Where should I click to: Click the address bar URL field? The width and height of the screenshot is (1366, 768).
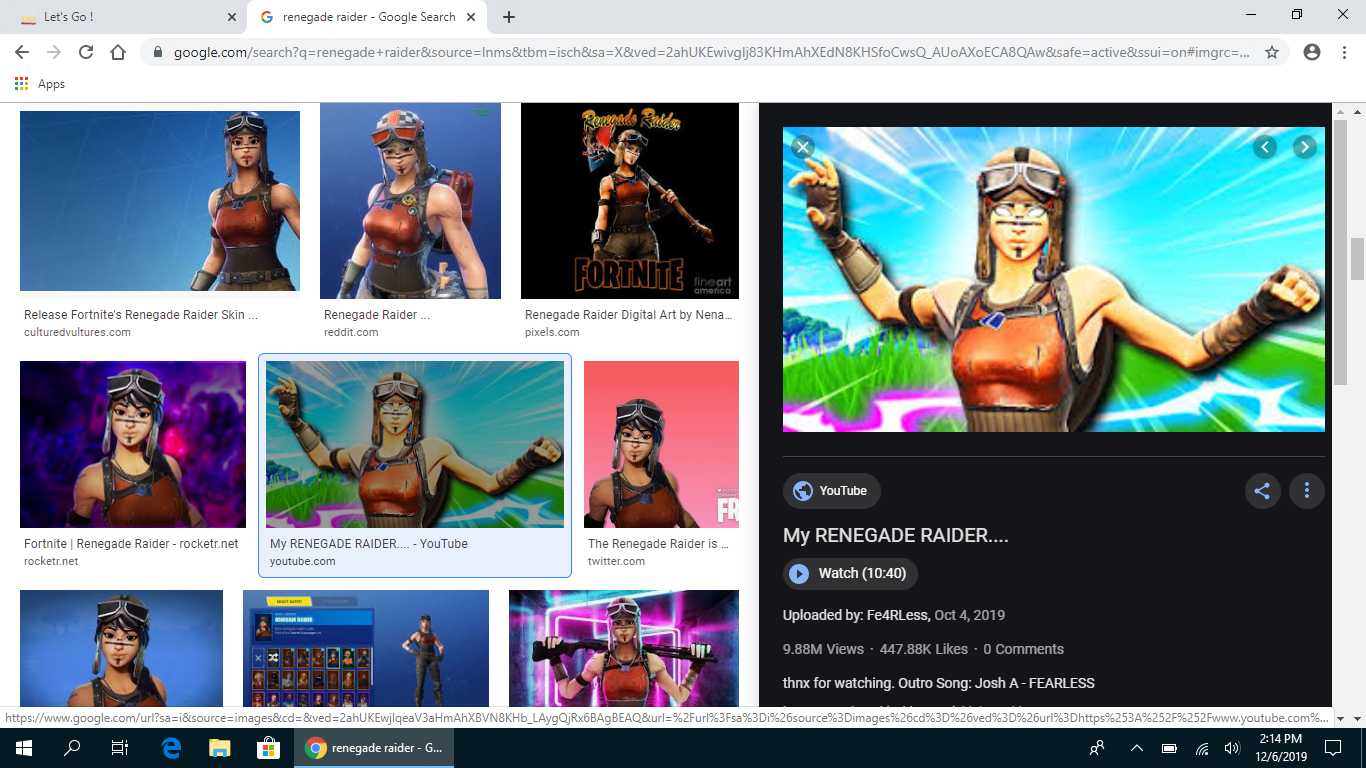711,52
